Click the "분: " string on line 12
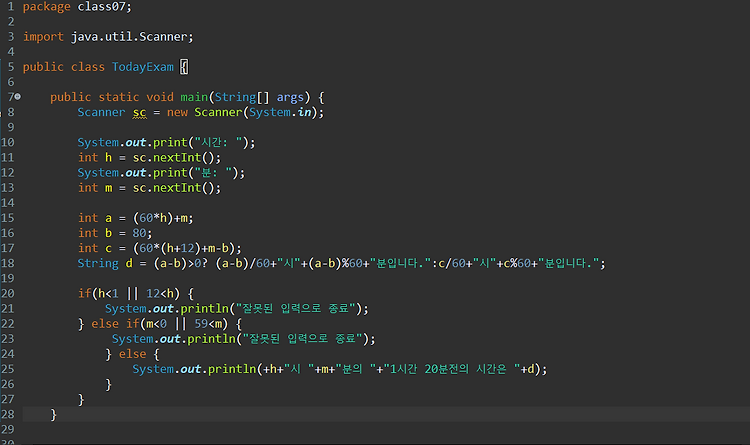This screenshot has width=750, height=445. (213, 173)
